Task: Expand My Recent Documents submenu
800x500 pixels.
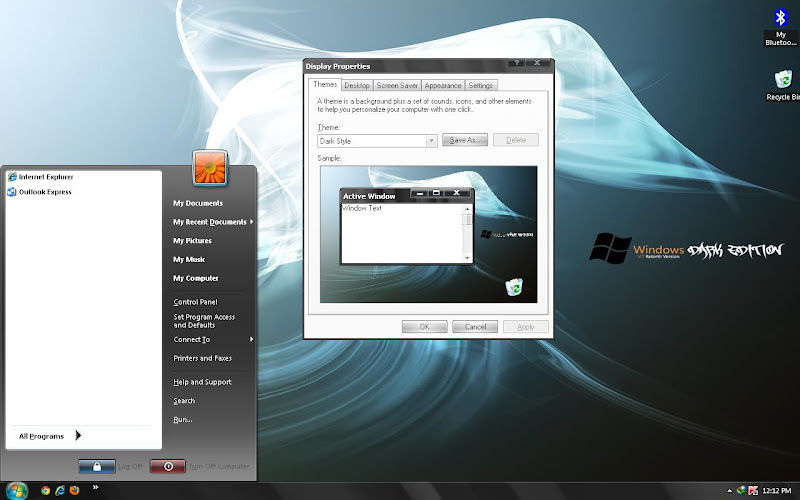Action: [x=211, y=222]
